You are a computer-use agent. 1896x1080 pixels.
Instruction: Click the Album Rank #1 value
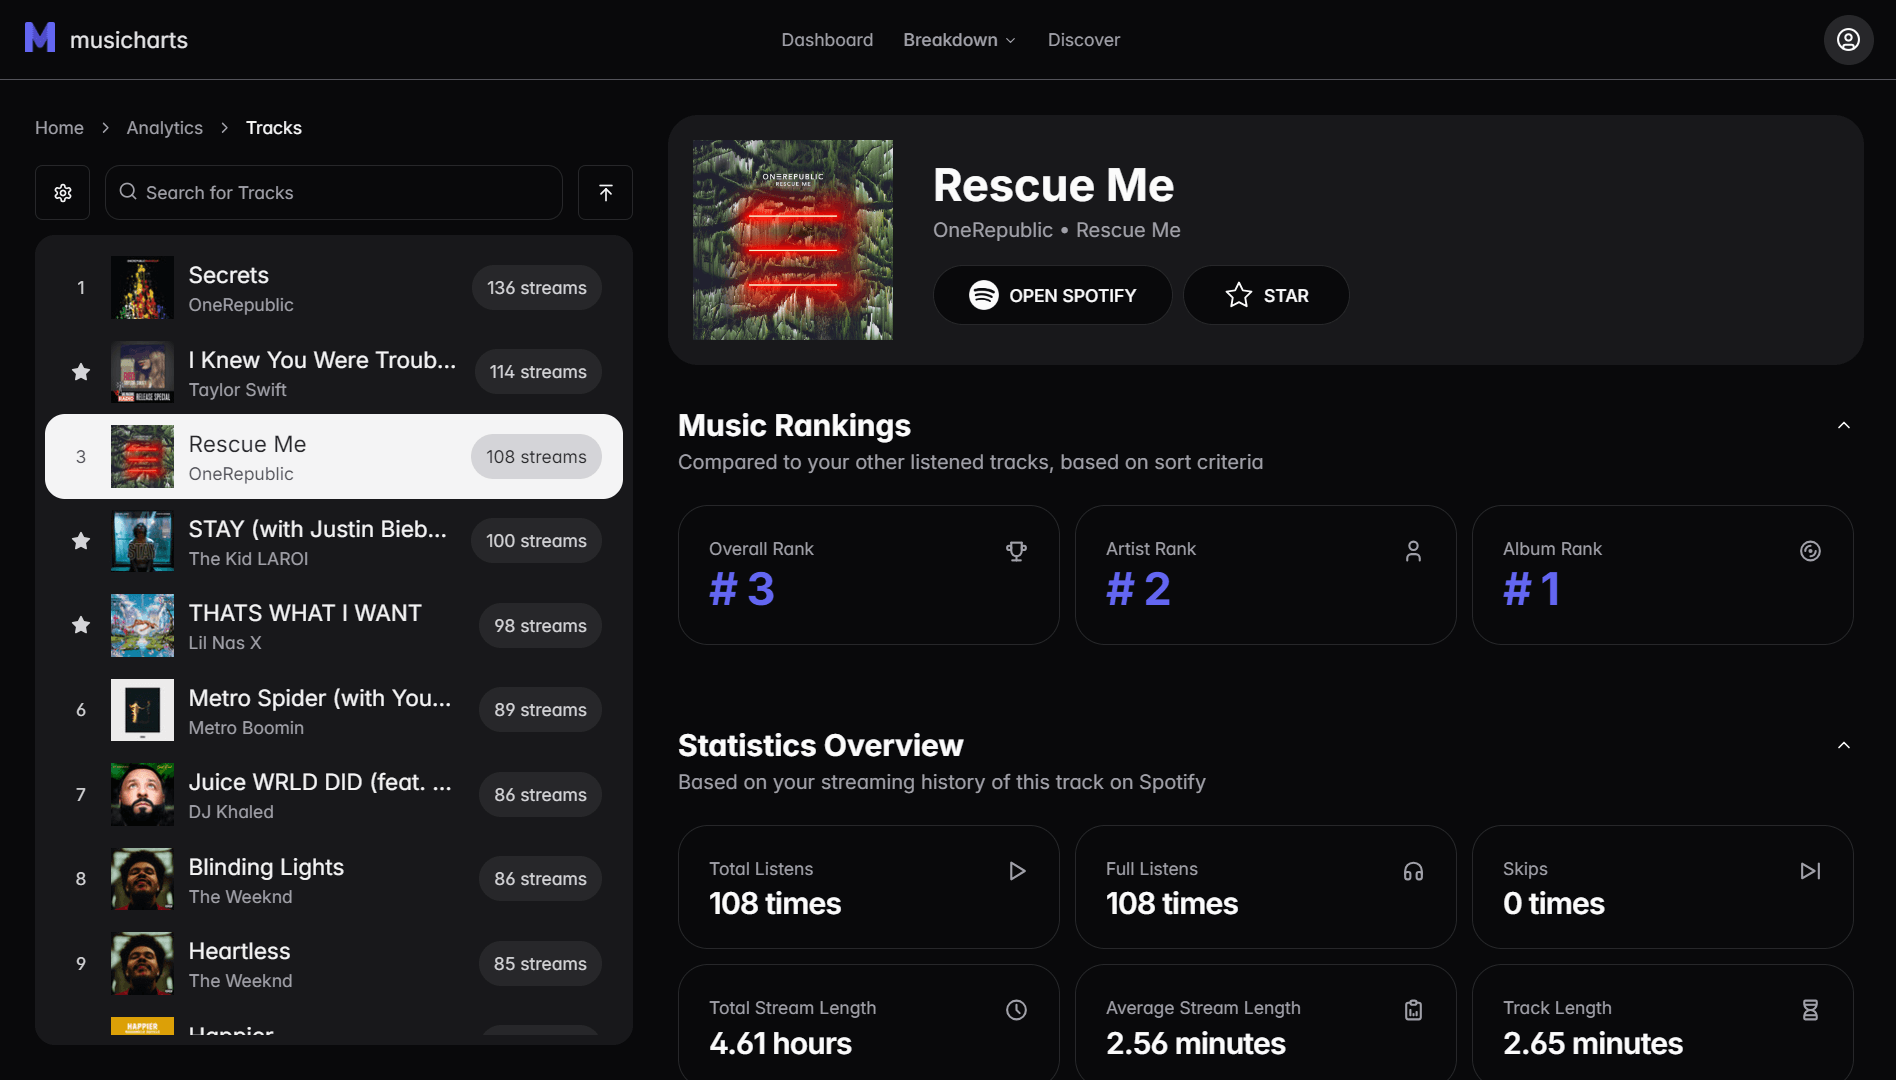pos(1532,589)
